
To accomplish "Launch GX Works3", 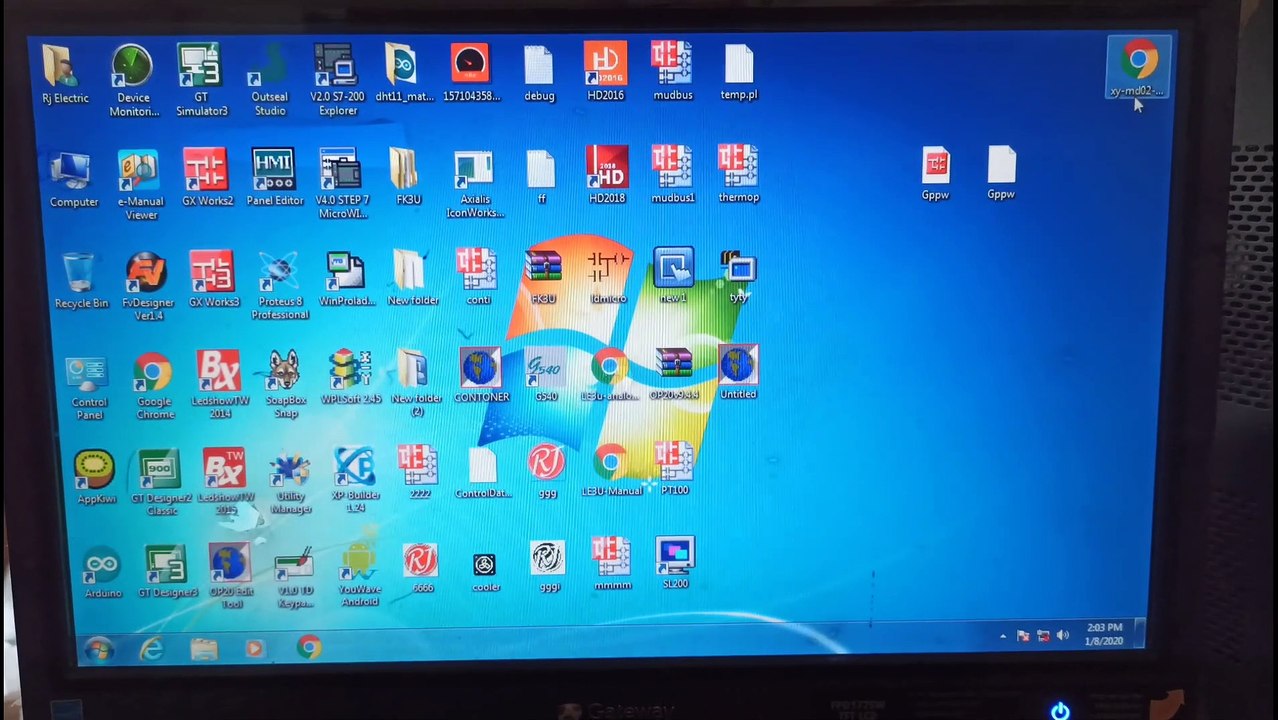I will point(213,279).
